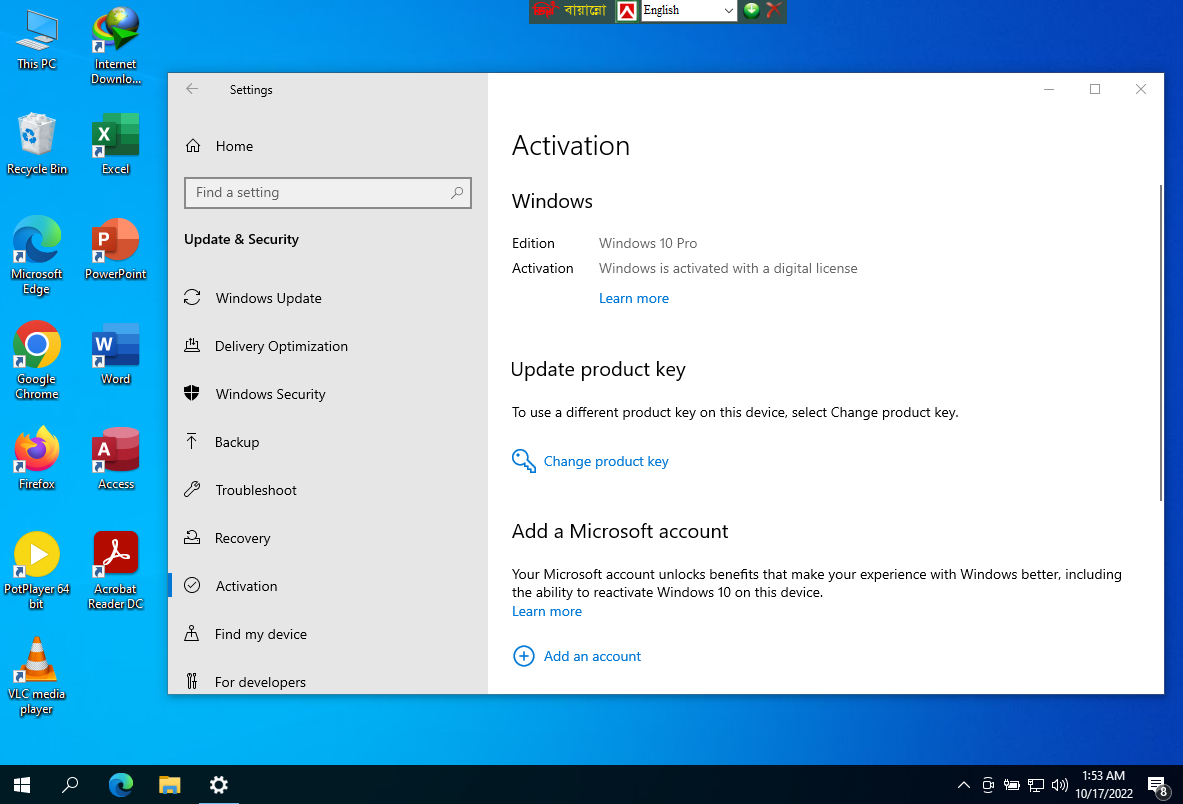Click the search magnifier in Find a setting

tap(457, 193)
